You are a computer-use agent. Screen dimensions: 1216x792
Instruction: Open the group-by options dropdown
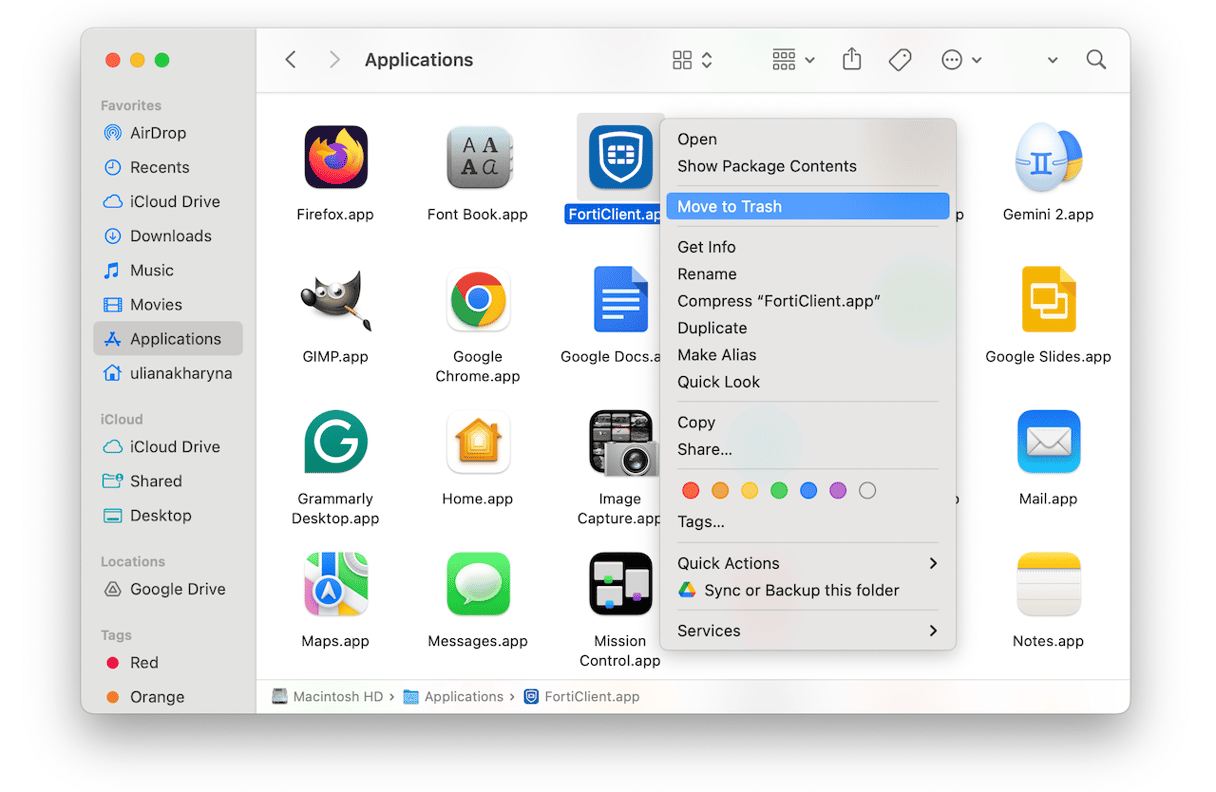[x=793, y=60]
